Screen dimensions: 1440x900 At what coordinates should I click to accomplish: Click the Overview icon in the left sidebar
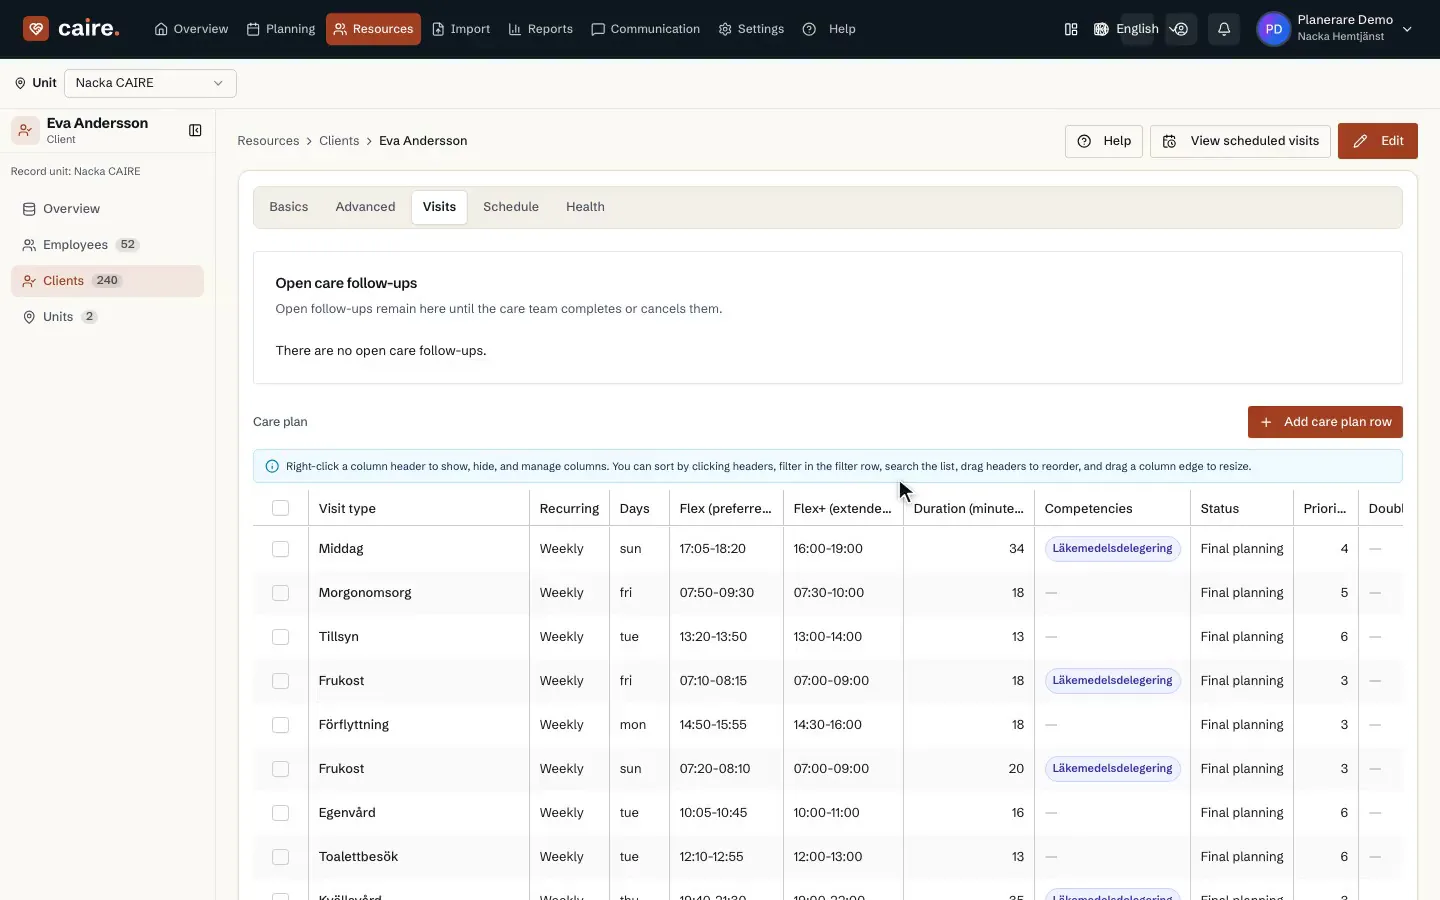(x=29, y=209)
